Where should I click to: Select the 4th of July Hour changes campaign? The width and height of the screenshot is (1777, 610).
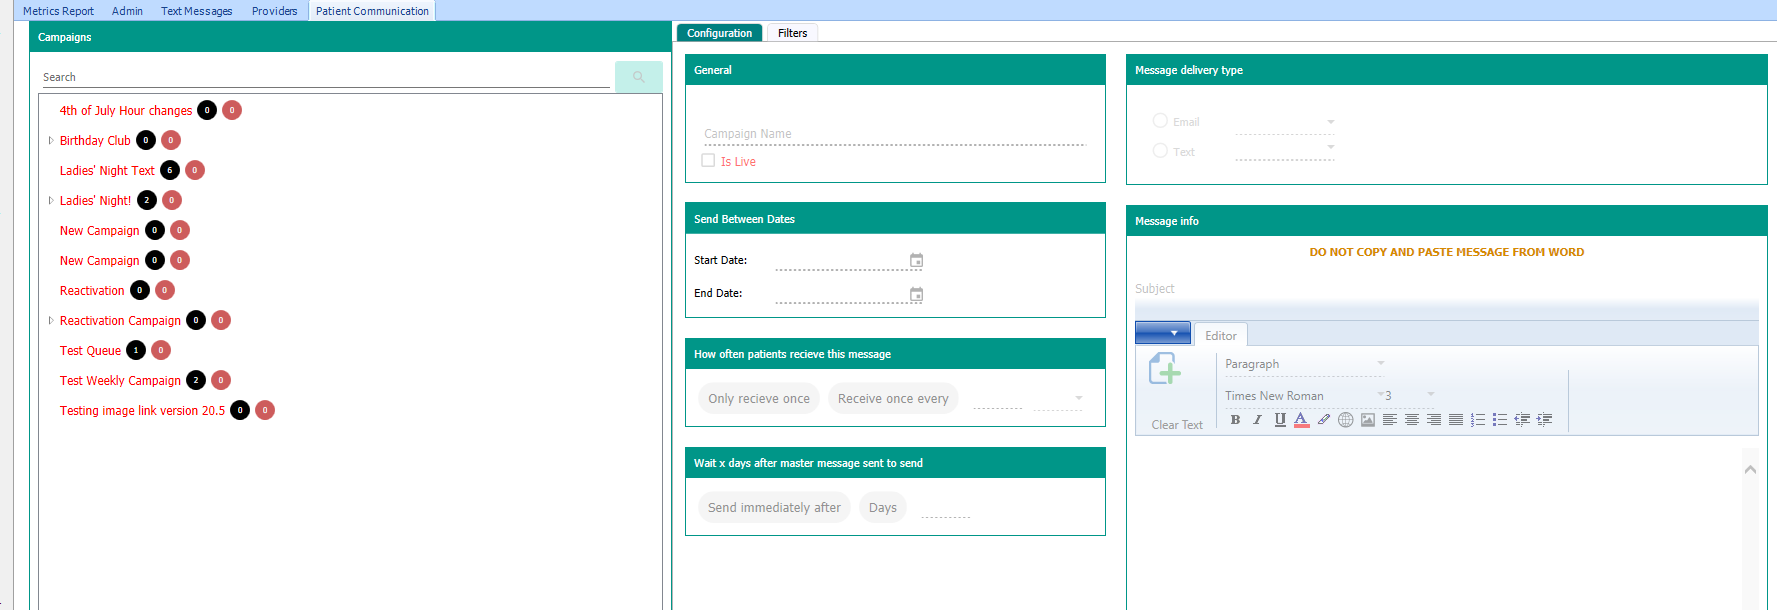(x=126, y=111)
